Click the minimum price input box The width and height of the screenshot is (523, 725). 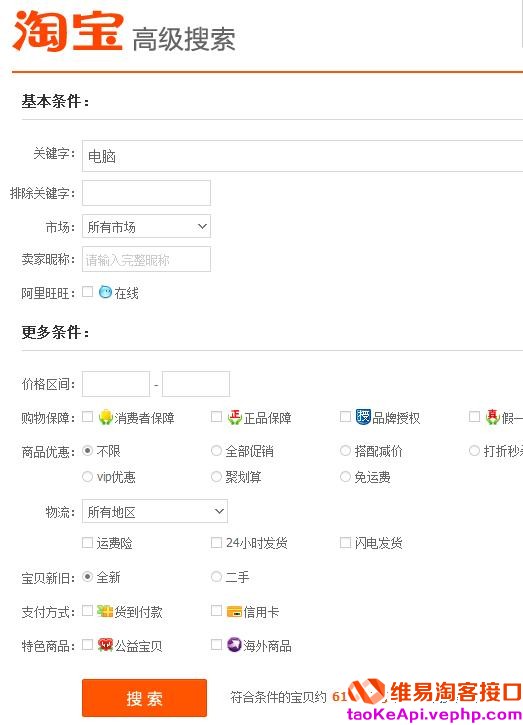[116, 384]
